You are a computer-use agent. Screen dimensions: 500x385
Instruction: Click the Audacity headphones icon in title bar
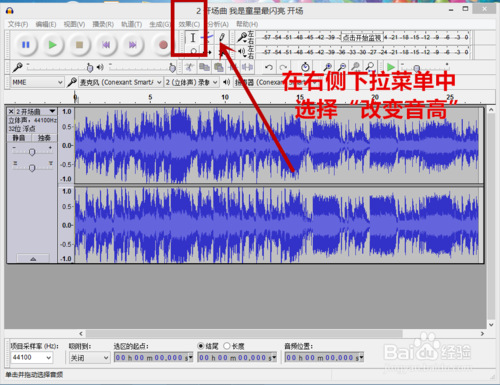tap(10, 11)
